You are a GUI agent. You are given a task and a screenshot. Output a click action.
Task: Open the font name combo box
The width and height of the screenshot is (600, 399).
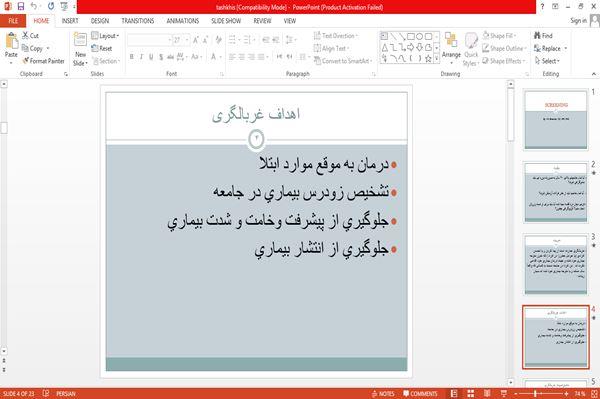coord(149,40)
